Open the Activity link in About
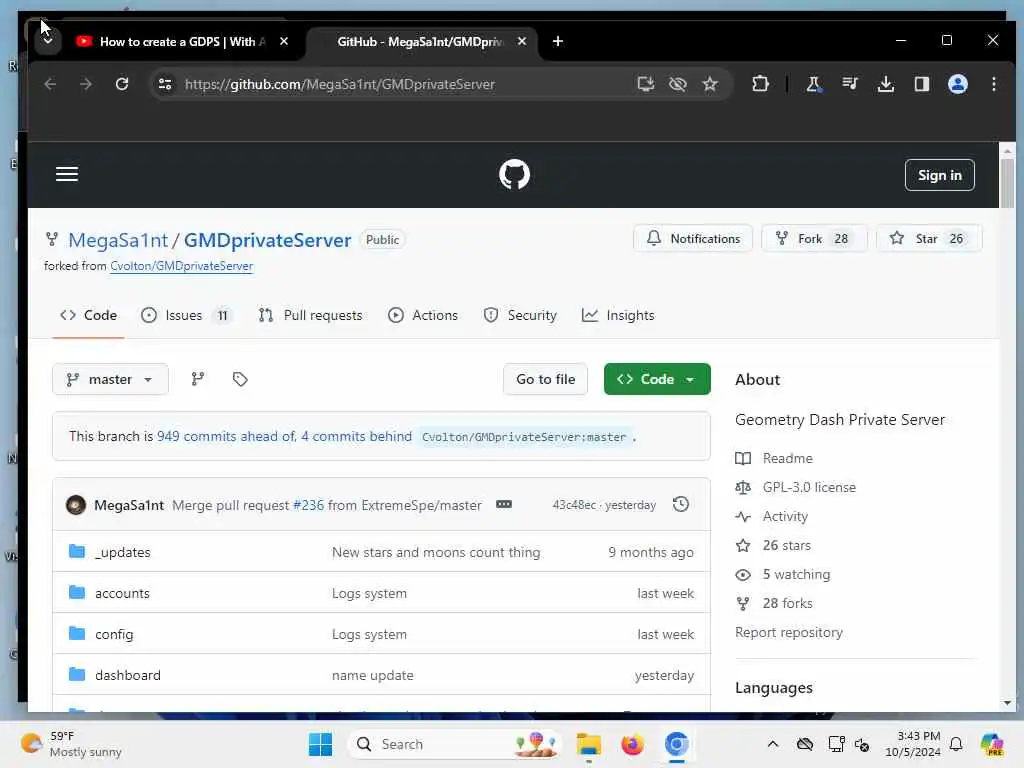Screen dimensions: 1024x768 tap(785, 517)
